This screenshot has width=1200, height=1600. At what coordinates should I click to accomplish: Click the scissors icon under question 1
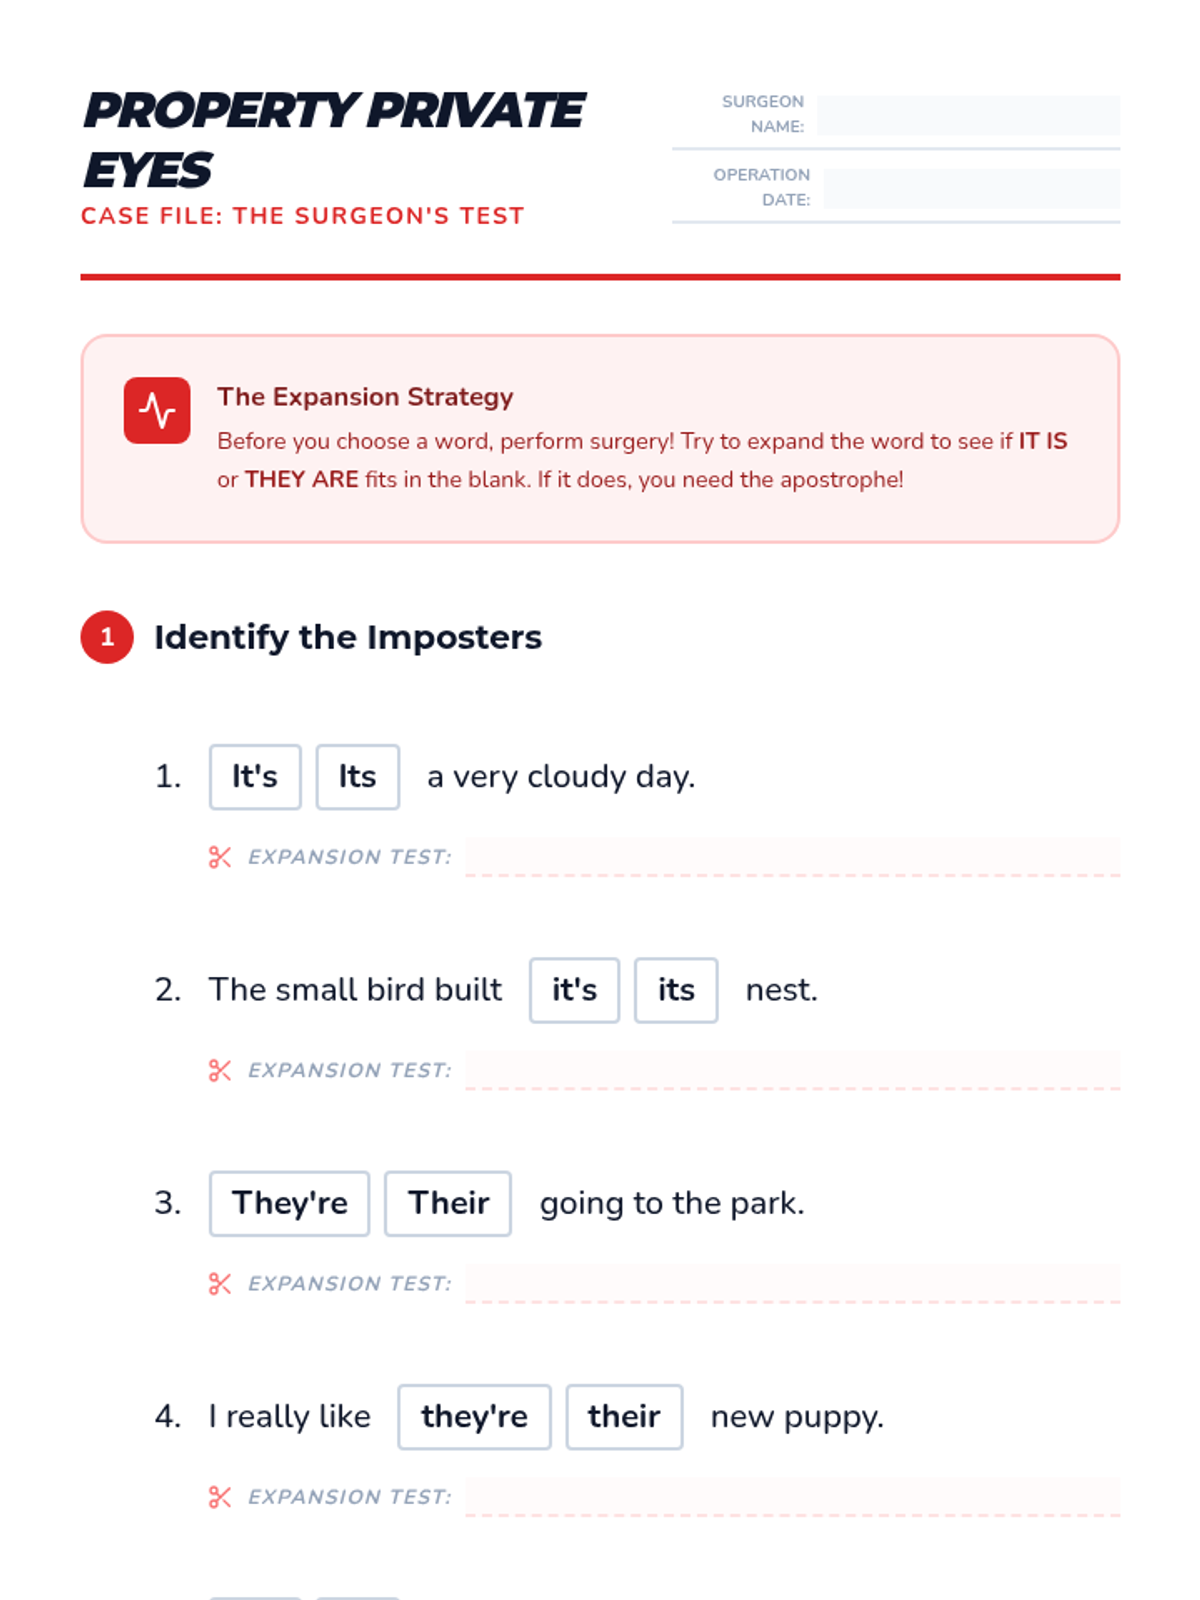[x=220, y=857]
